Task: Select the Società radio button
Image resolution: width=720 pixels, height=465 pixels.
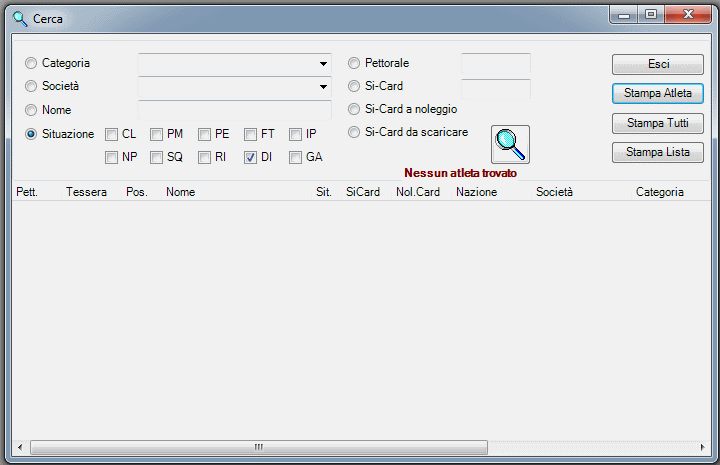Action: [x=31, y=86]
